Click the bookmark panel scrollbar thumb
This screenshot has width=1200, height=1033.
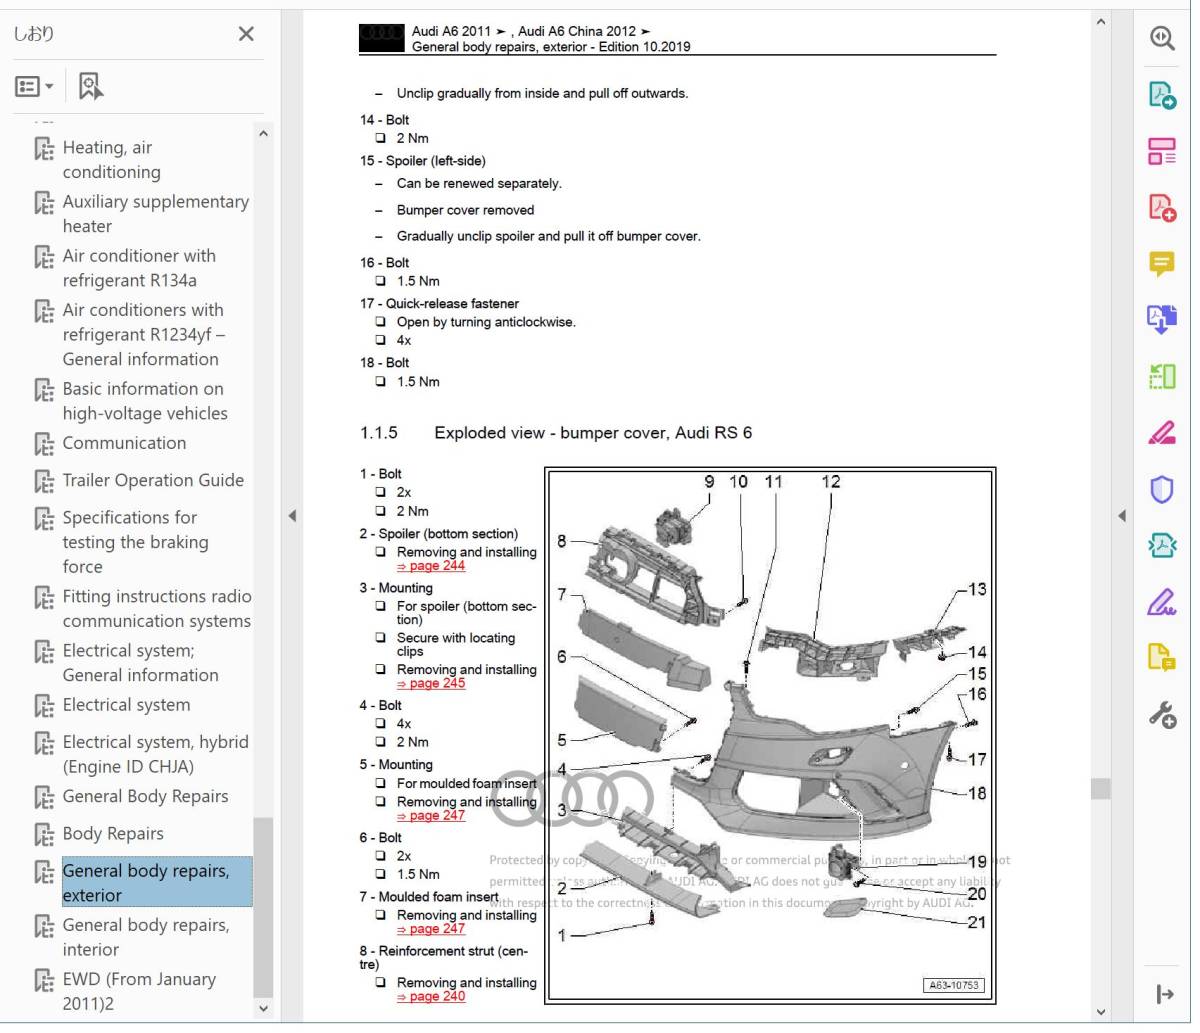pyautogui.click(x=263, y=907)
